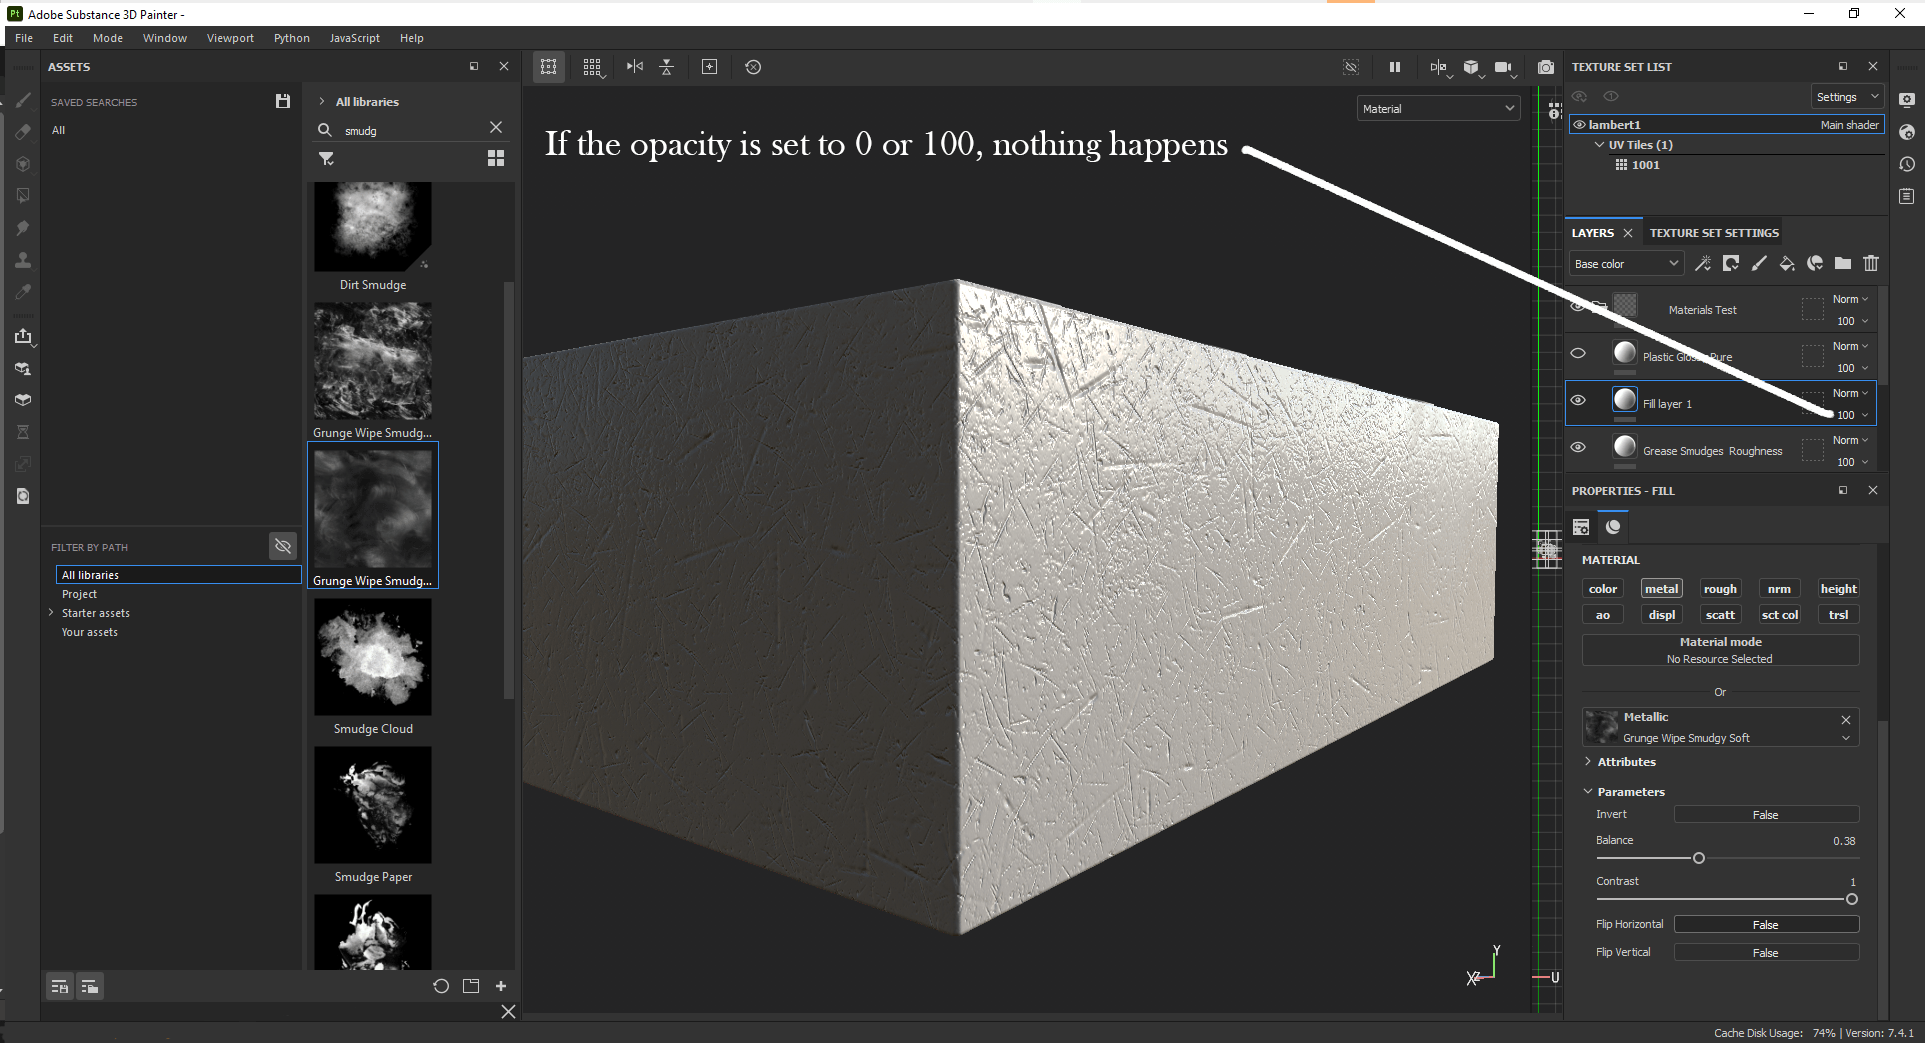
Task: Set Flip Horizontal to True
Action: 1766,924
